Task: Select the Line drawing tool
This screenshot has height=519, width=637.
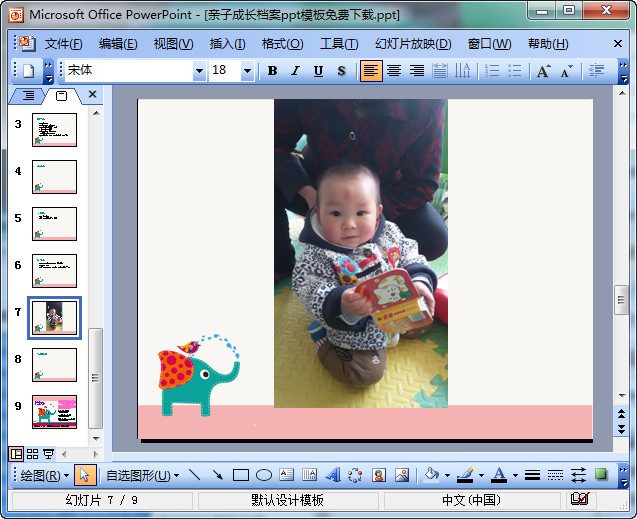Action: point(195,475)
